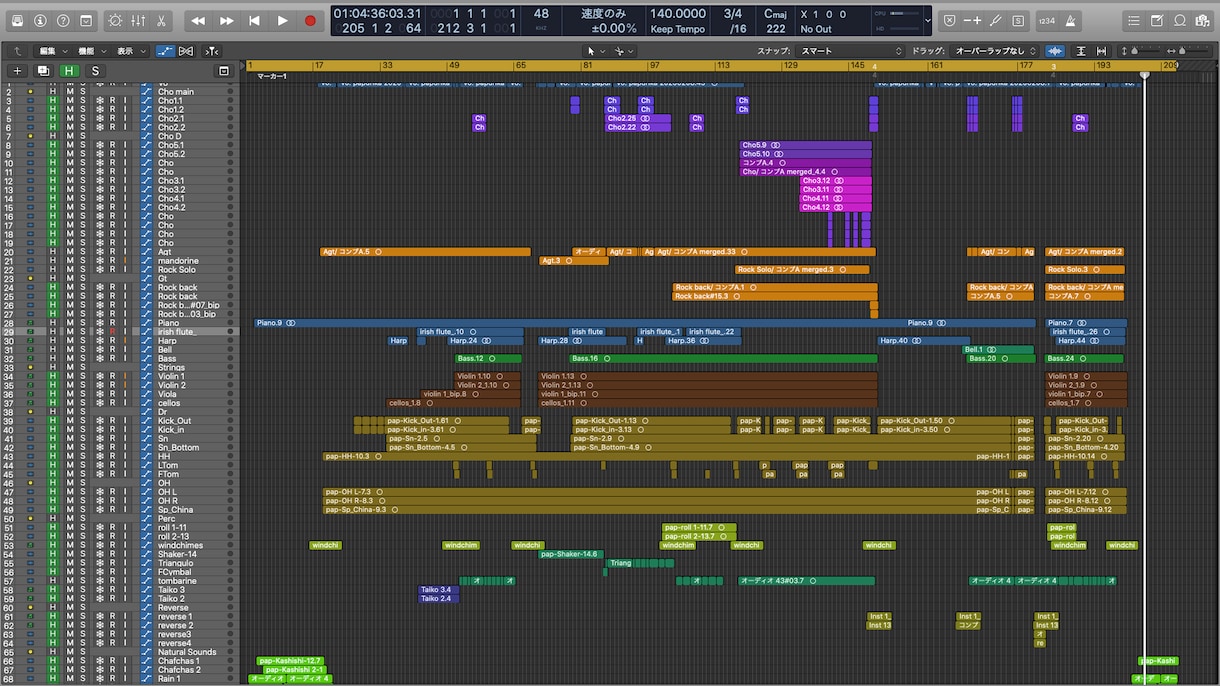Toggle Flex view in the tracks area
The height and width of the screenshot is (686, 1220).
[x=186, y=50]
